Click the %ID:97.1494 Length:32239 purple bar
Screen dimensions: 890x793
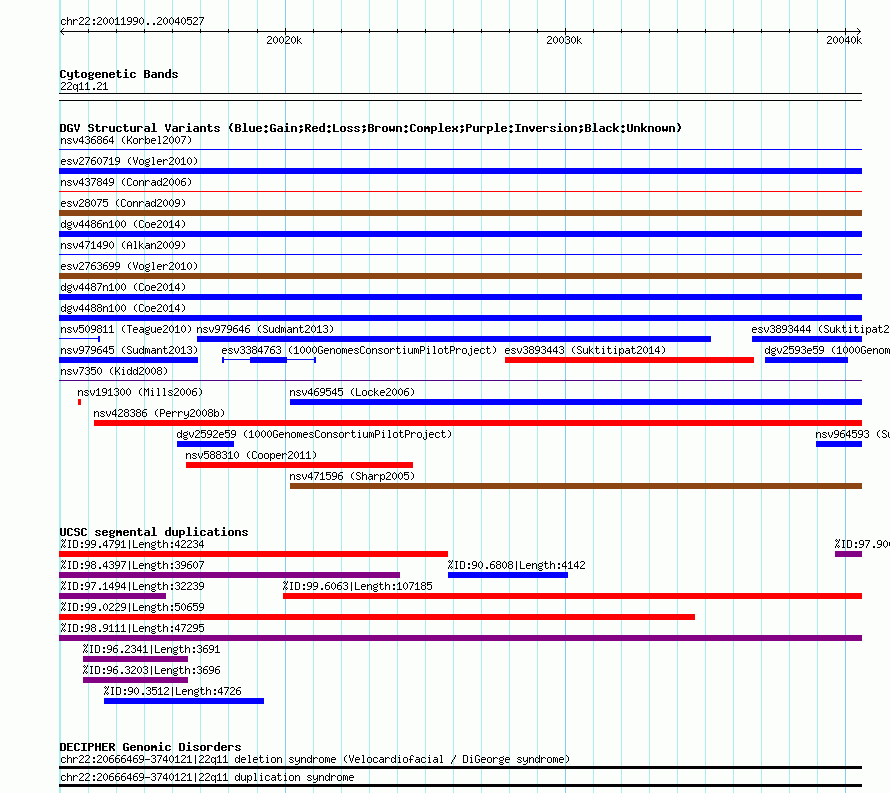112,596
